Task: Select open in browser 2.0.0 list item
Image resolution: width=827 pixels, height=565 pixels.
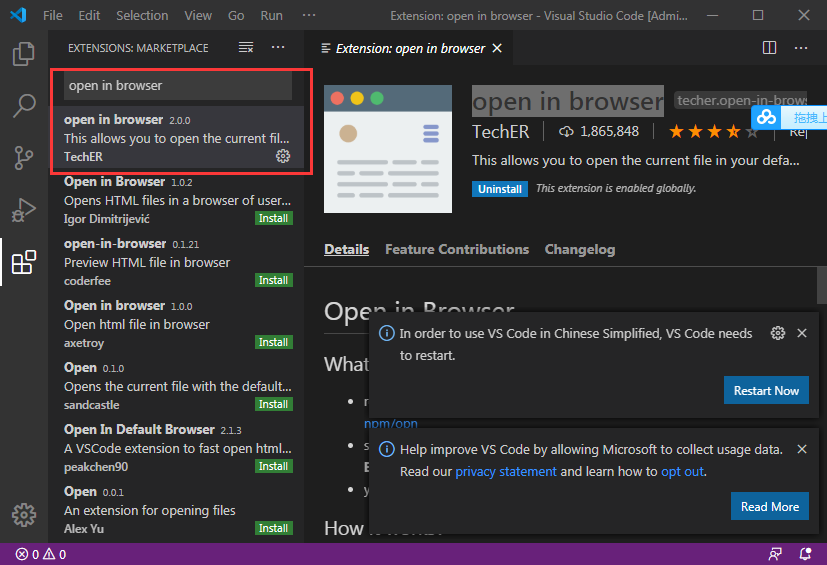Action: point(178,137)
